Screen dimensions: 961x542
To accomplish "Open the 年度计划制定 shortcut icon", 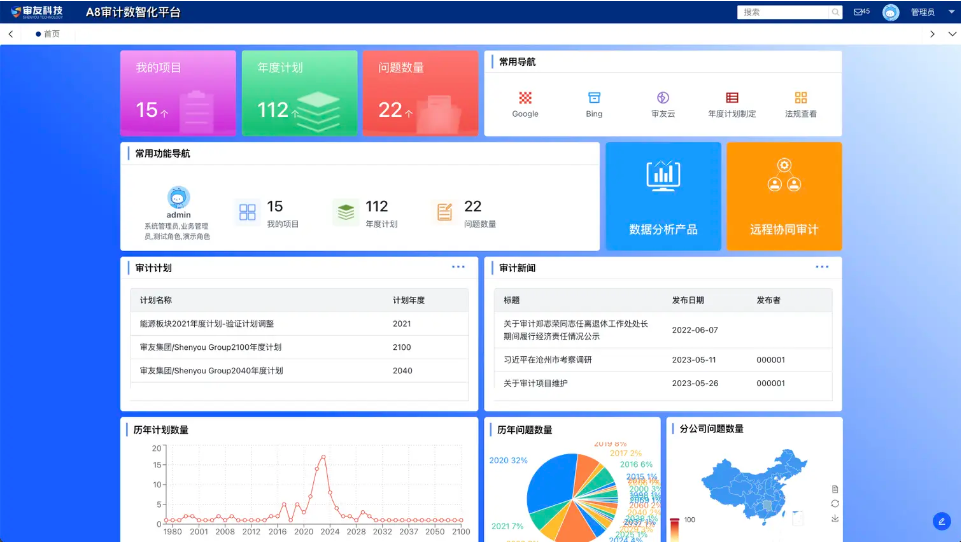I will pos(732,98).
